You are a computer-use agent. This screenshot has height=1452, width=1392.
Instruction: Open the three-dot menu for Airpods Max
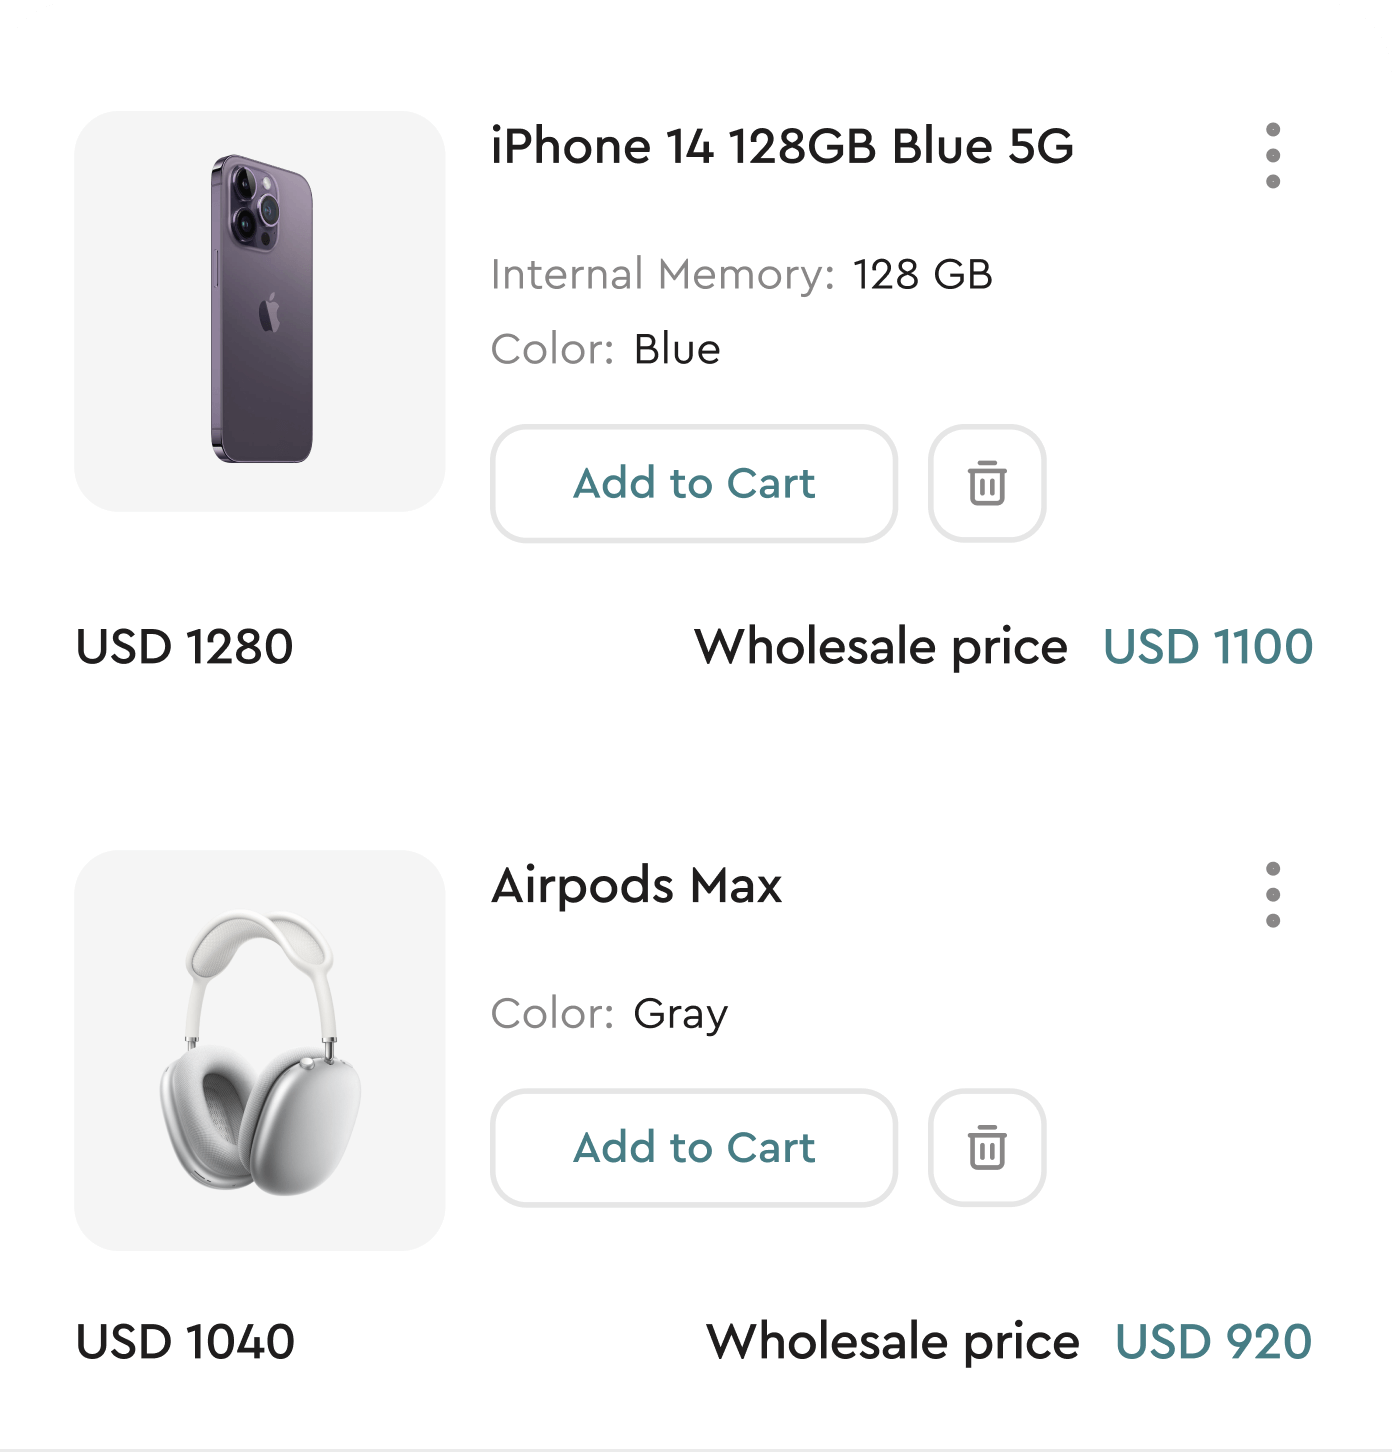click(1272, 895)
